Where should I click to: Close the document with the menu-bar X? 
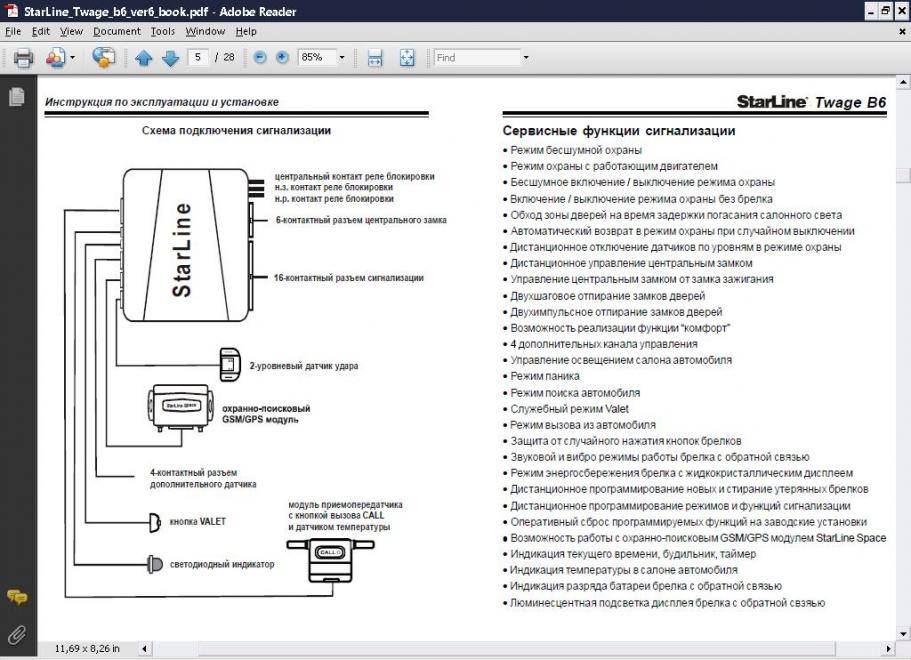click(902, 31)
